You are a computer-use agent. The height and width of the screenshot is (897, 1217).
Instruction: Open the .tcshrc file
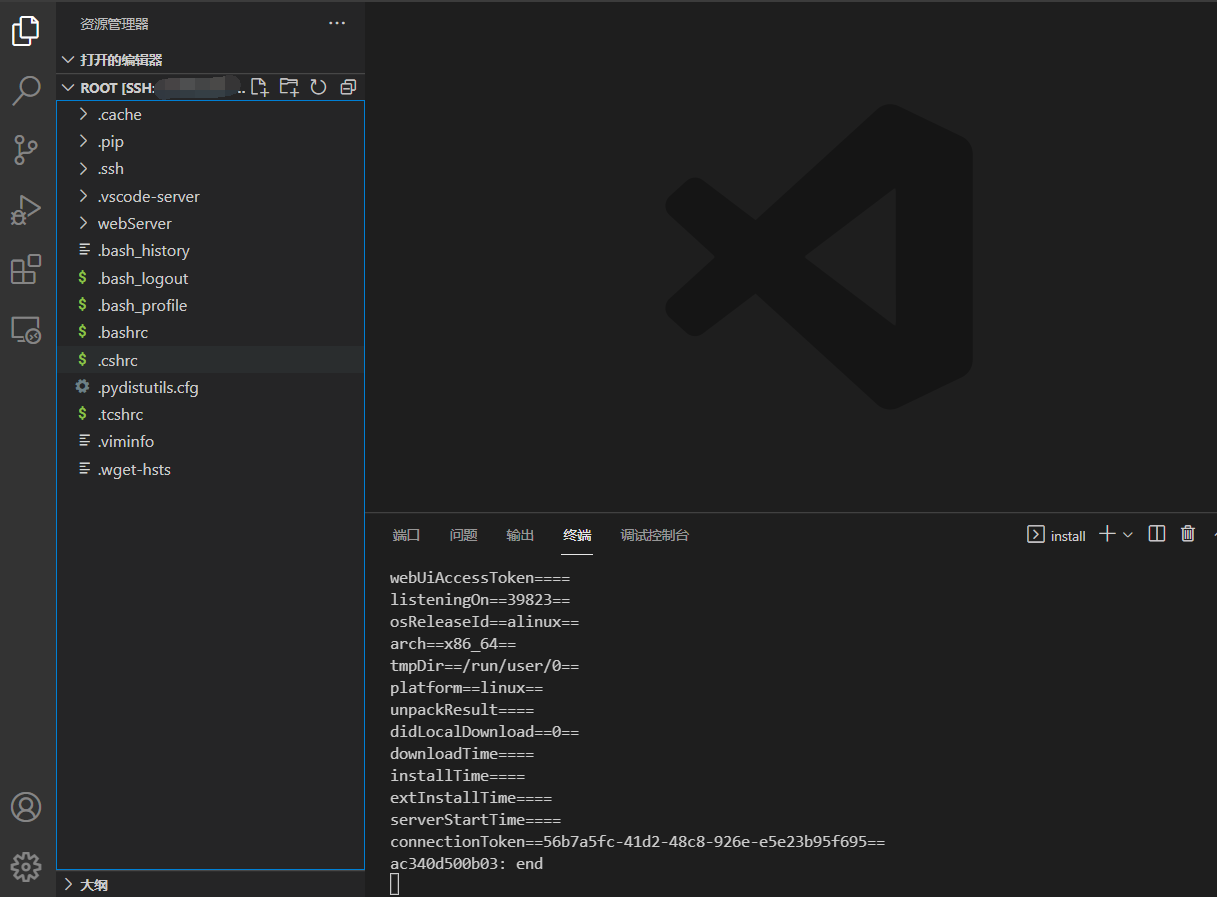pos(211,415)
